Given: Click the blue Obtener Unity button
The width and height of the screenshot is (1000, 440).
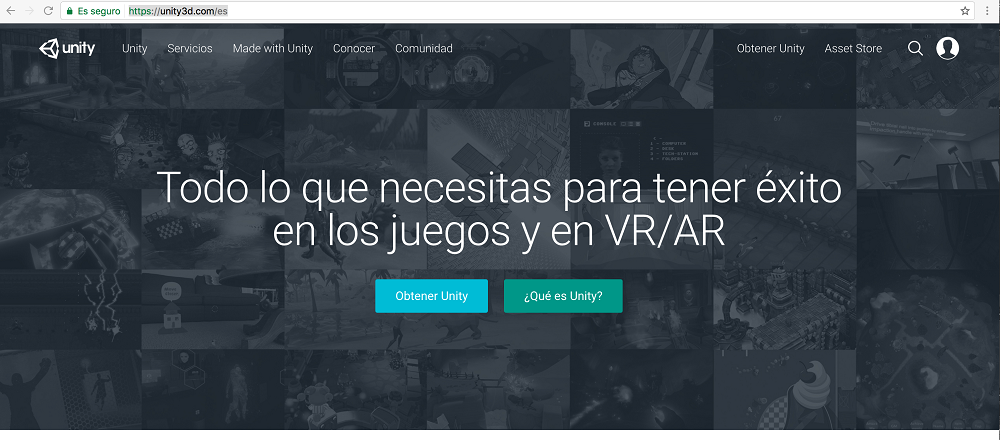Looking at the screenshot, I should coord(432,296).
